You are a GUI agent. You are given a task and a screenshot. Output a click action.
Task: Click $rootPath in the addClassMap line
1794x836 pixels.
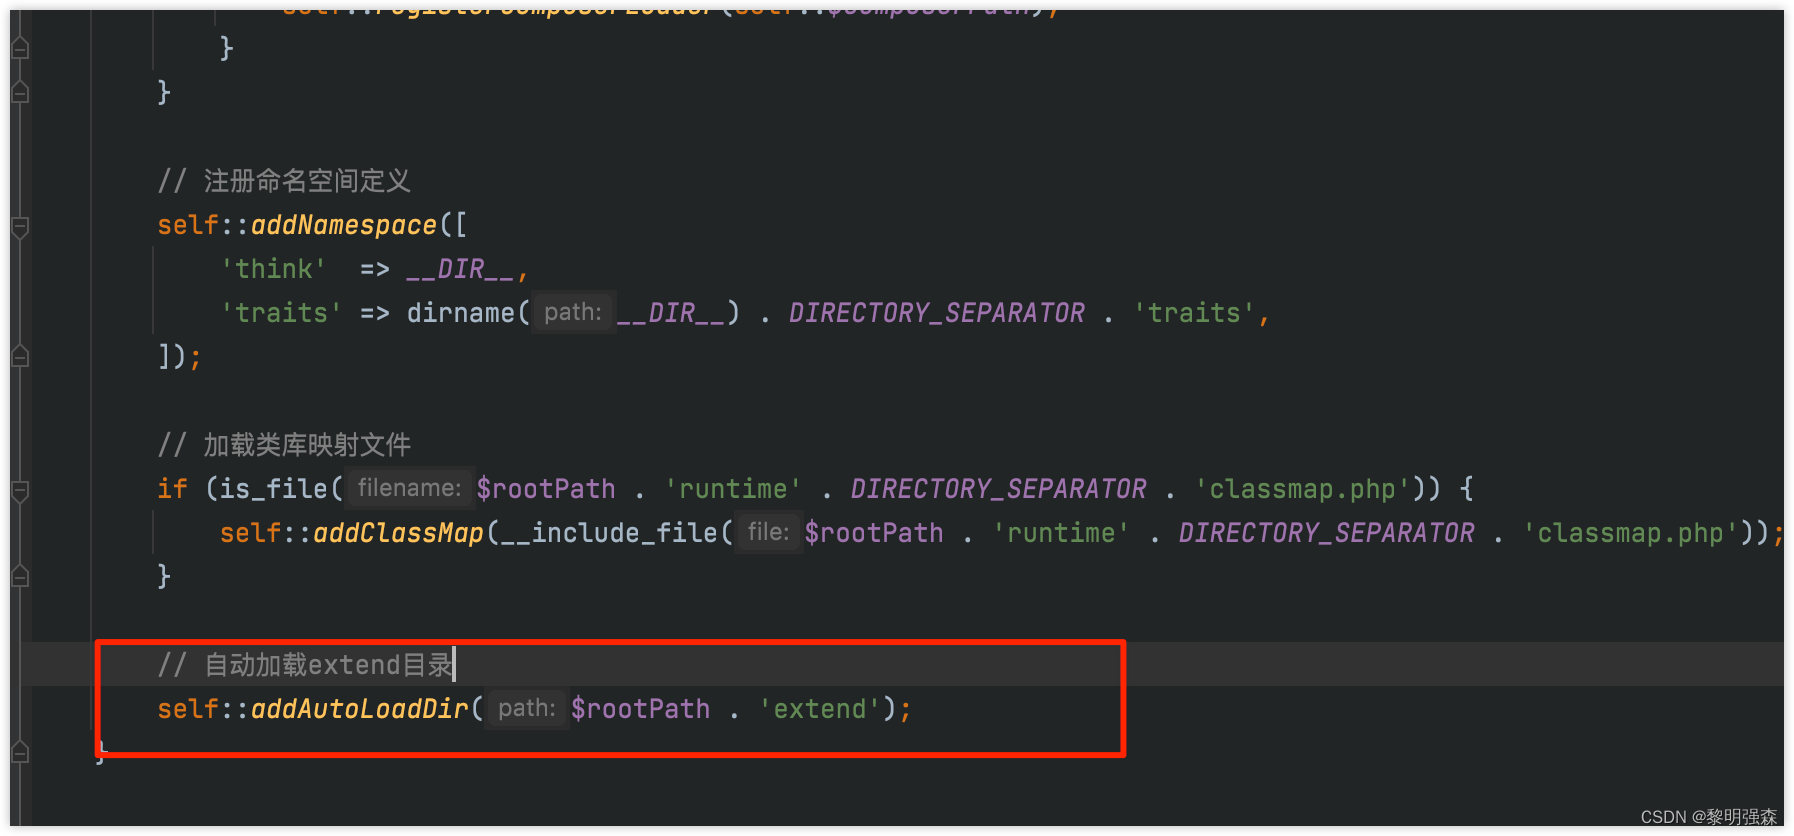point(874,533)
